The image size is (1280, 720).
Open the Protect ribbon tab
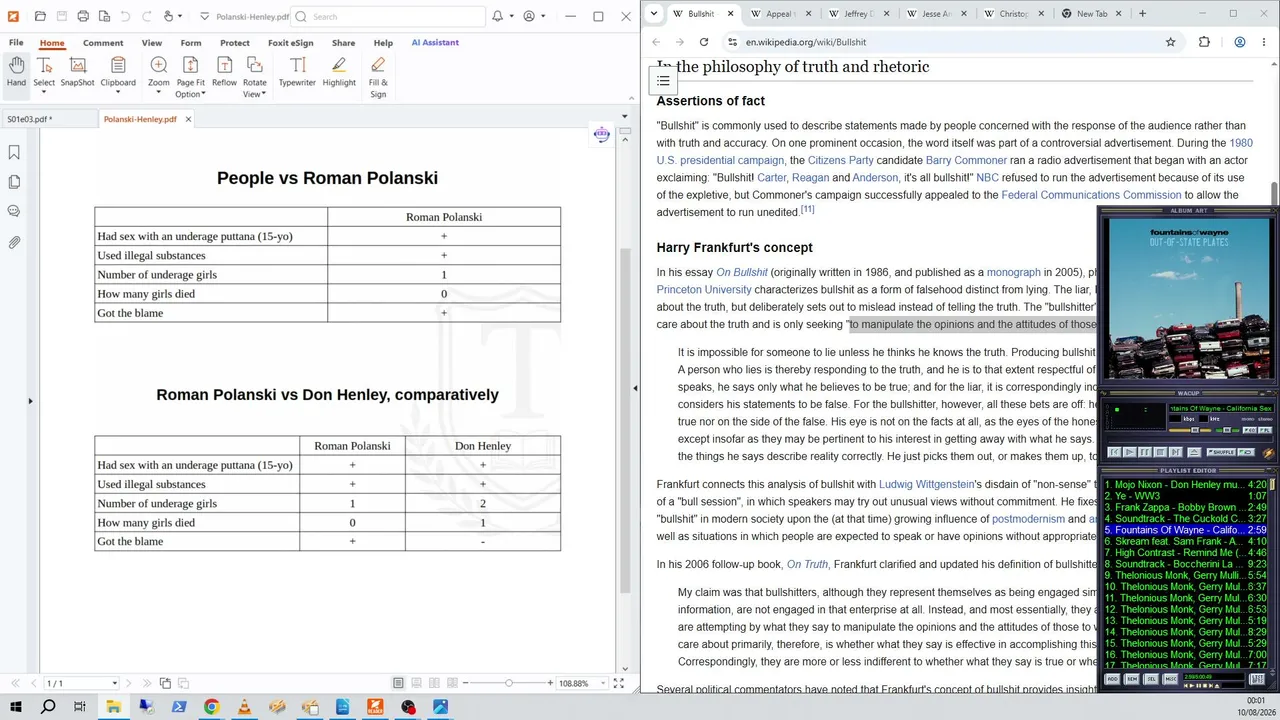[x=235, y=43]
